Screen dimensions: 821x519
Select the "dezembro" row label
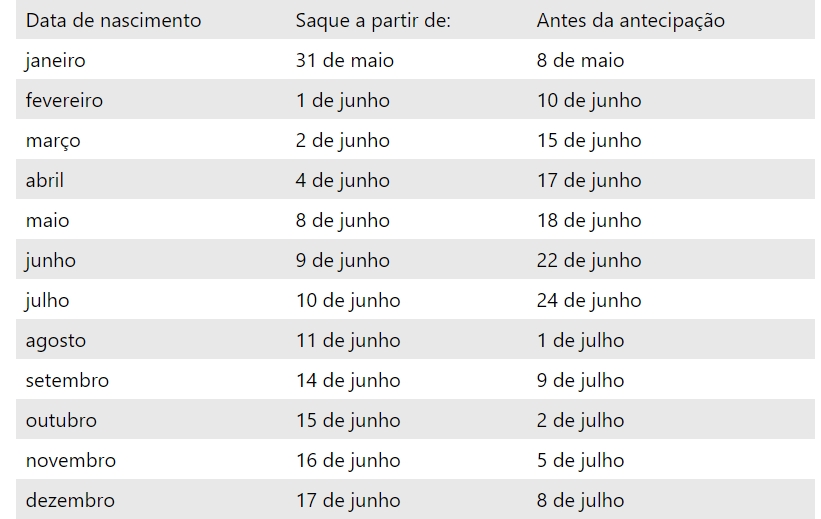point(70,500)
